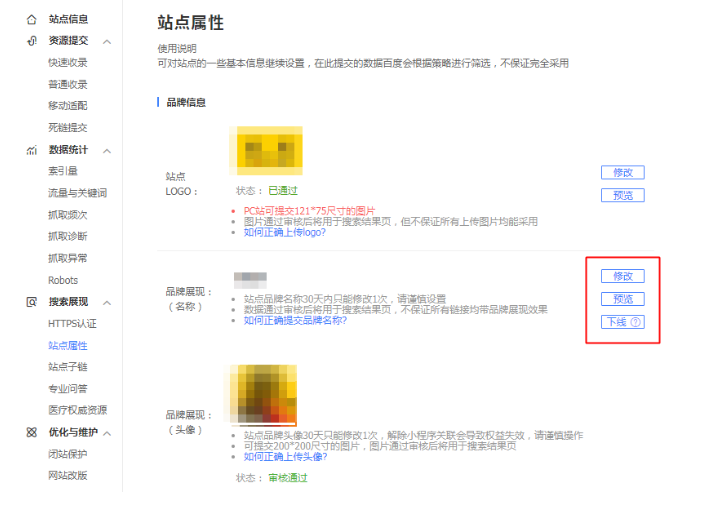Click the 搜索展现 magnifier icon
The height and width of the screenshot is (510, 727).
31,302
